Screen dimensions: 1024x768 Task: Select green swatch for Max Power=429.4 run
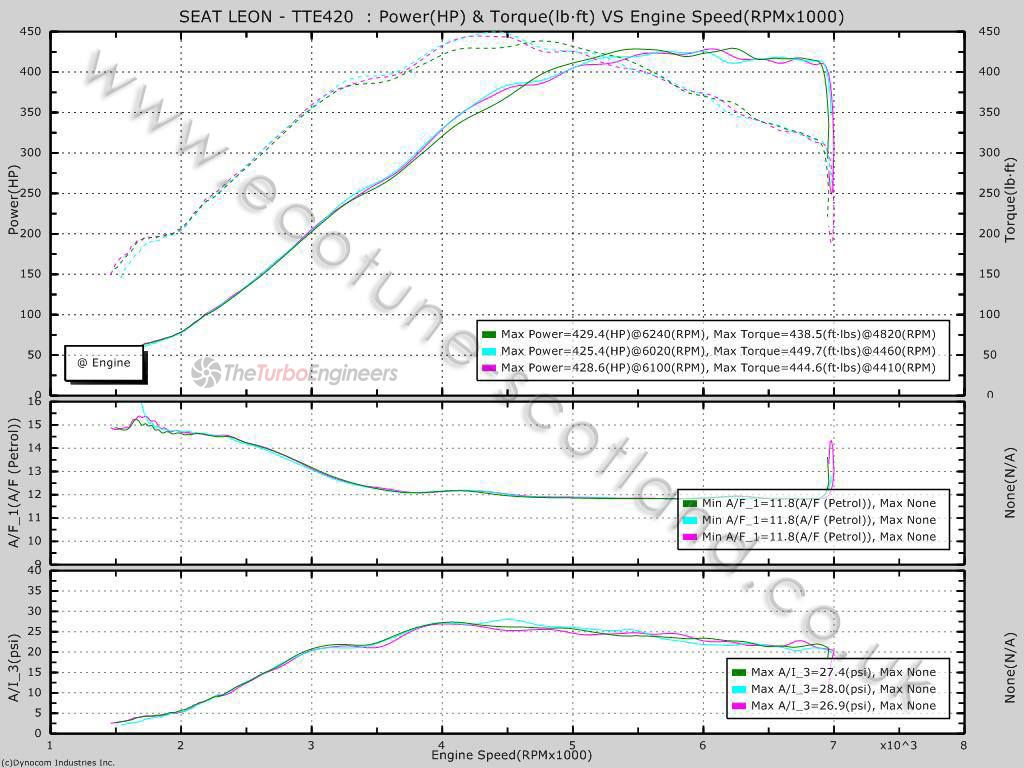click(488, 334)
